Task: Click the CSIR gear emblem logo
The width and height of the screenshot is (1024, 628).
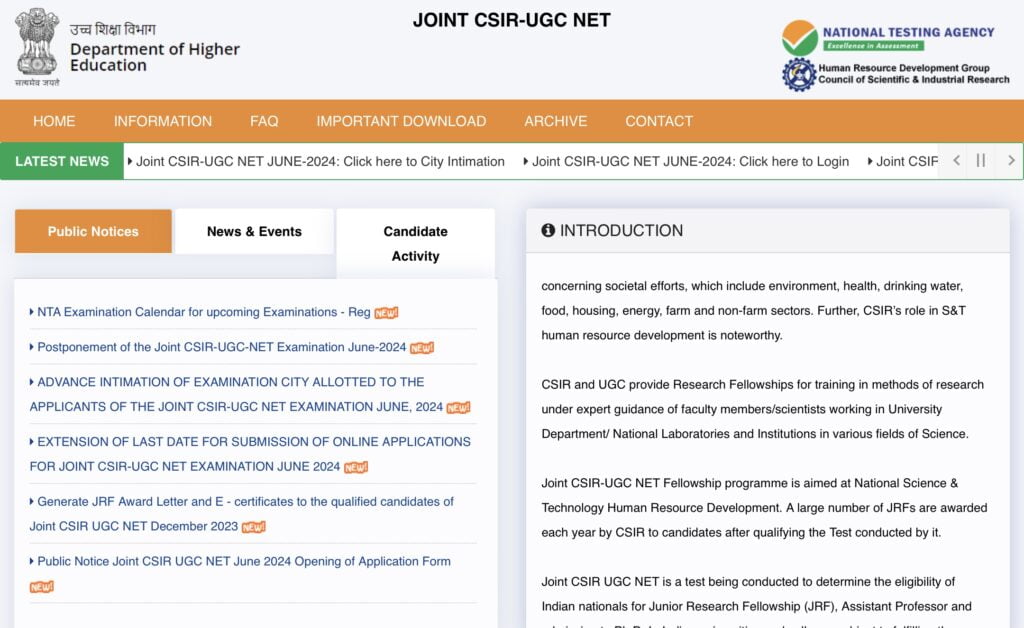Action: [799, 74]
